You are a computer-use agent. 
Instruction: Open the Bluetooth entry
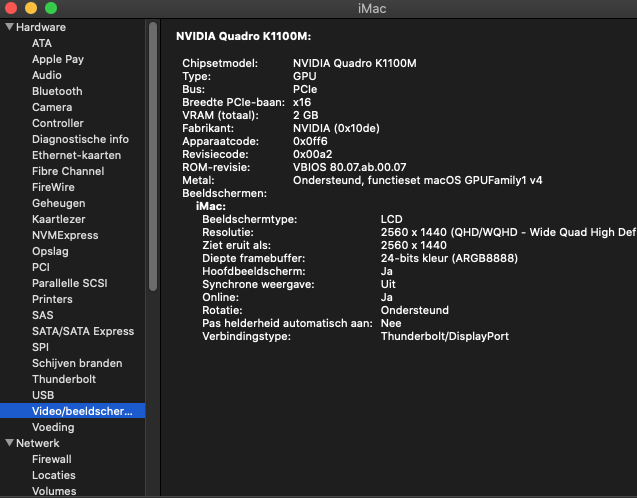(57, 91)
